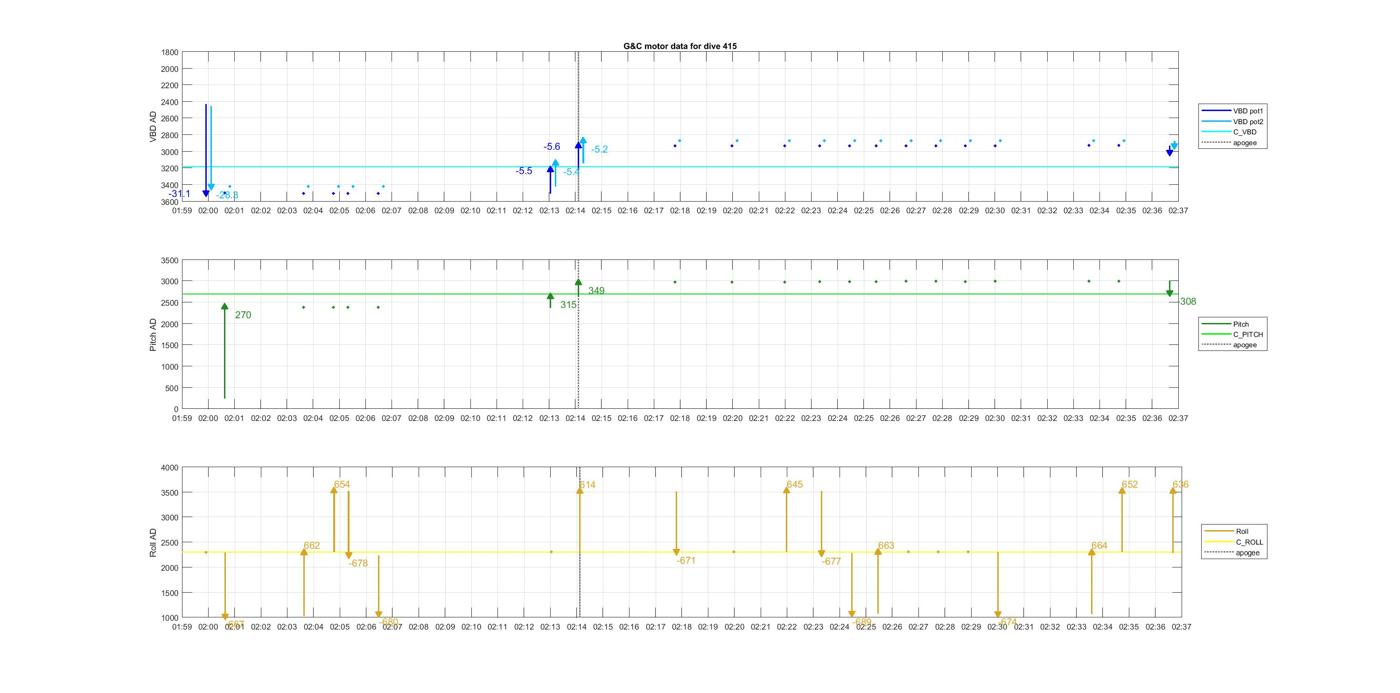
Task: Click the "654" roll data label
Action: point(342,485)
